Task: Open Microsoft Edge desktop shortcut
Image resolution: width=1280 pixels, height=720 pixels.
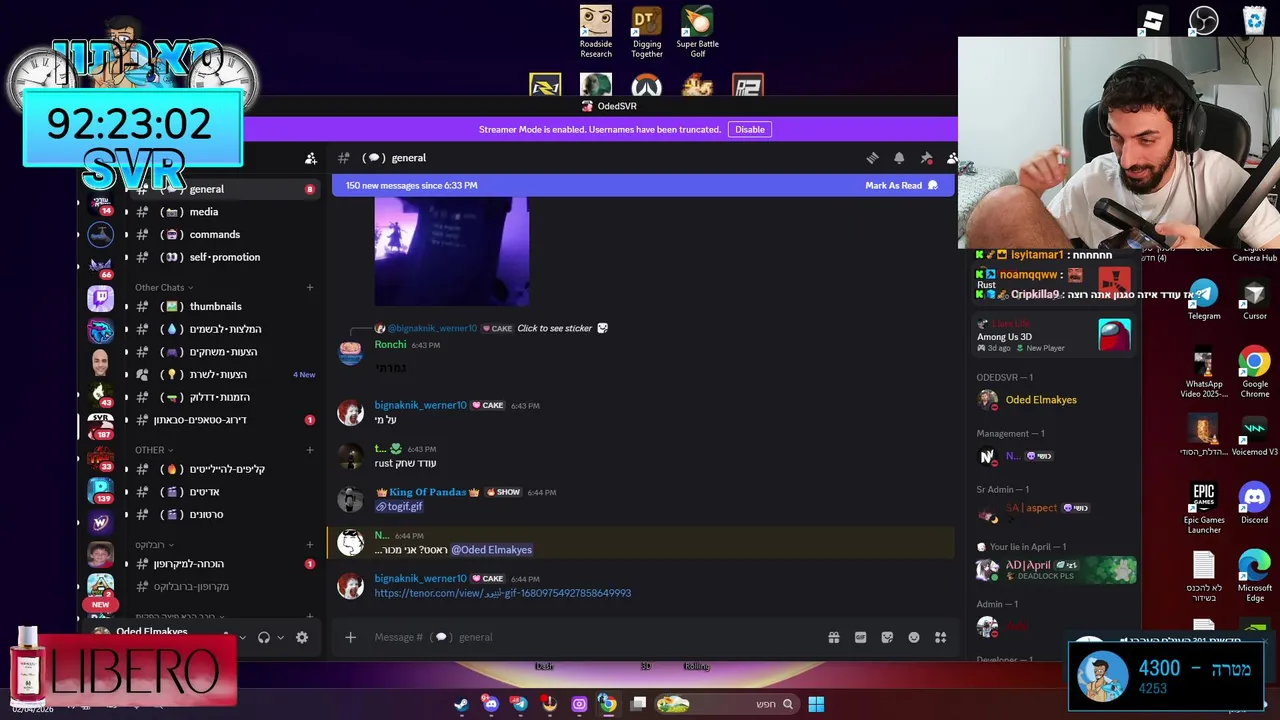Action: click(x=1254, y=576)
